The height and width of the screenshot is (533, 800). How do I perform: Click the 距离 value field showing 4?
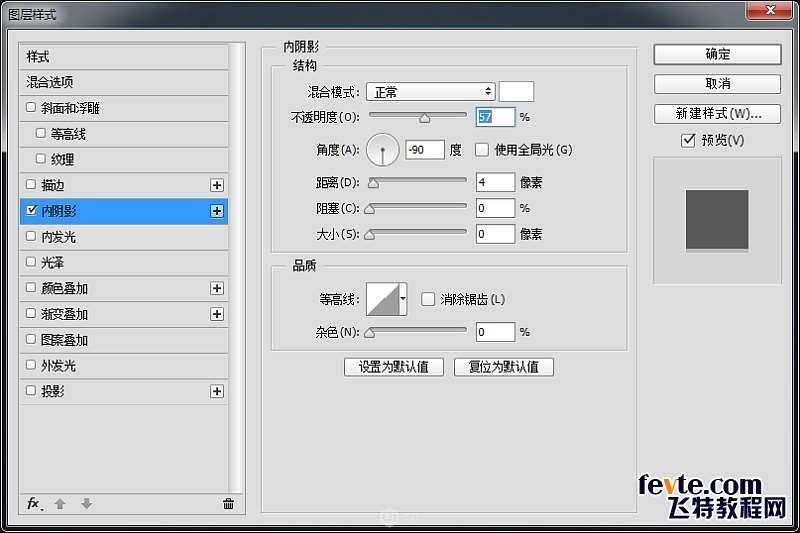pyautogui.click(x=495, y=182)
